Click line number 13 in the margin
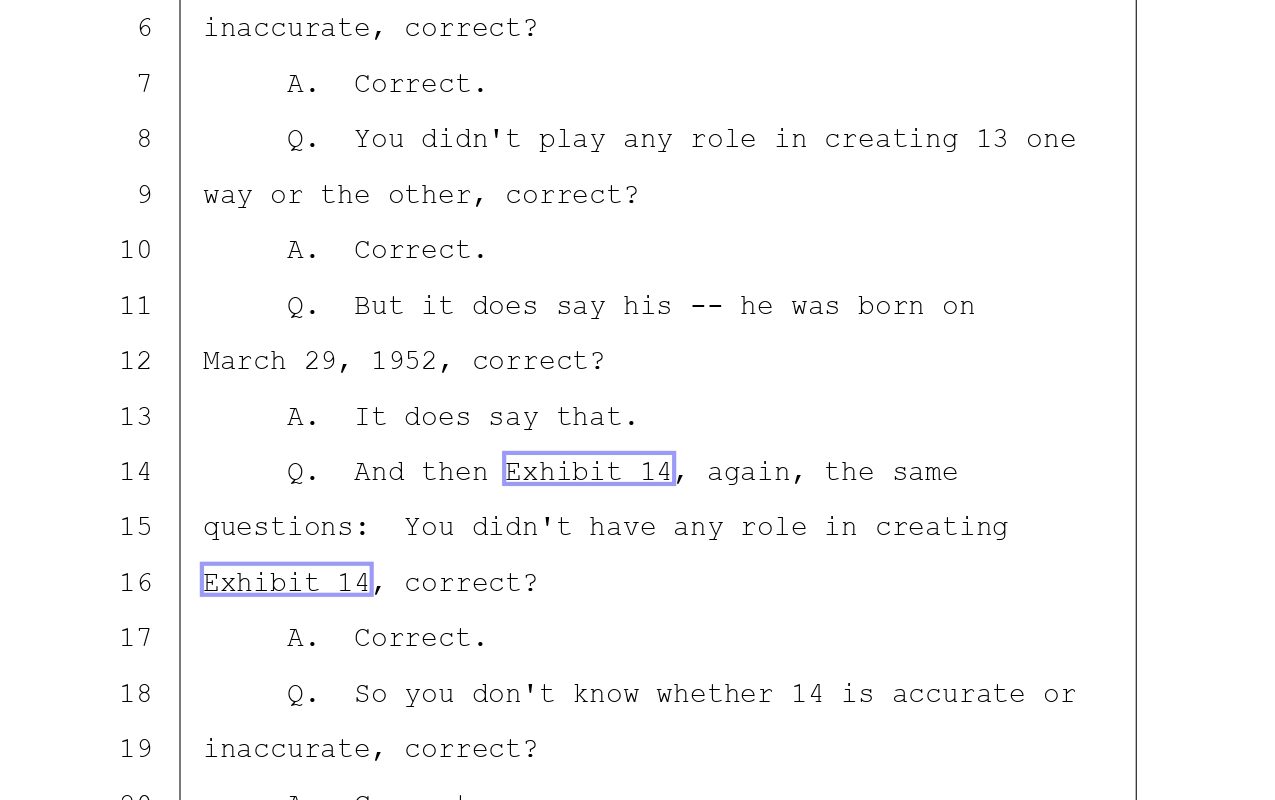 tap(136, 416)
